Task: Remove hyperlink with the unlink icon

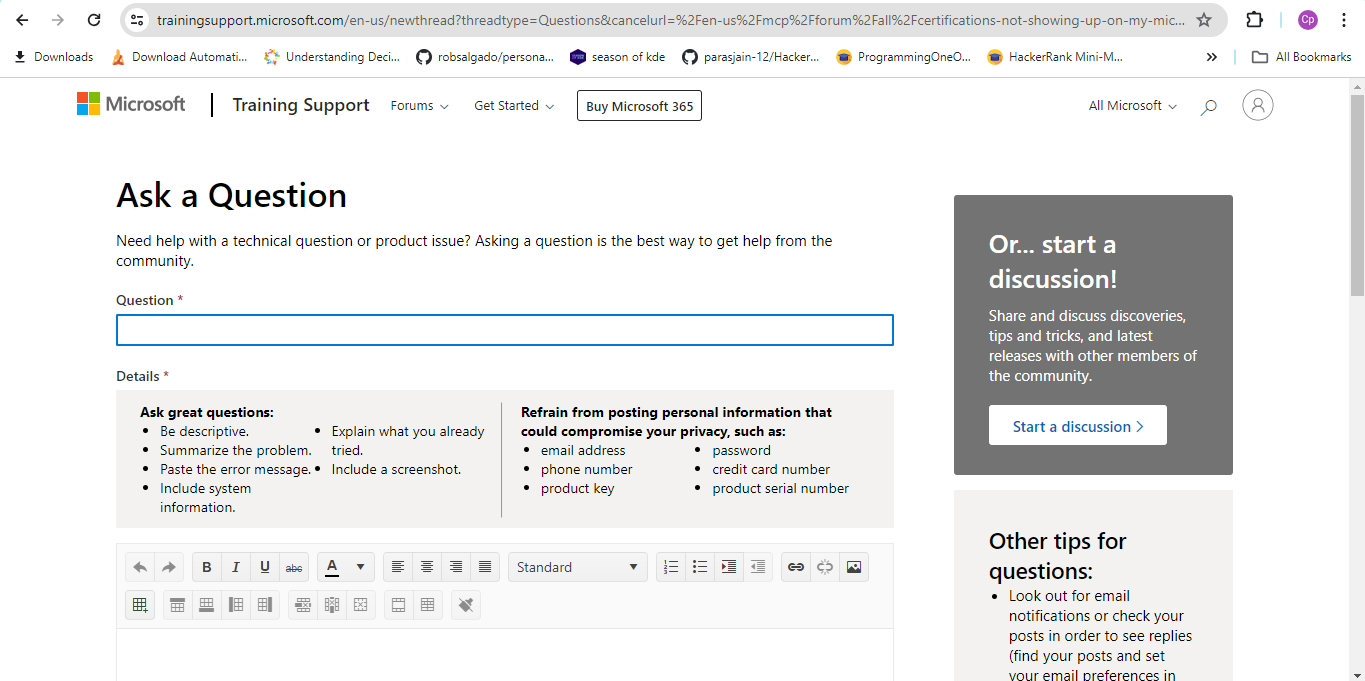Action: click(825, 567)
